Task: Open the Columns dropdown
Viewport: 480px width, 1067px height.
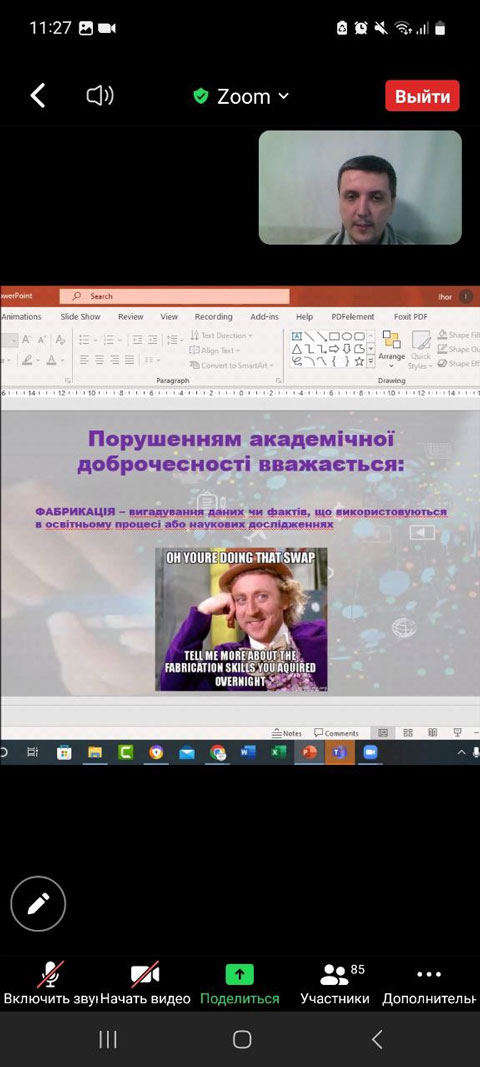Action: tap(153, 359)
